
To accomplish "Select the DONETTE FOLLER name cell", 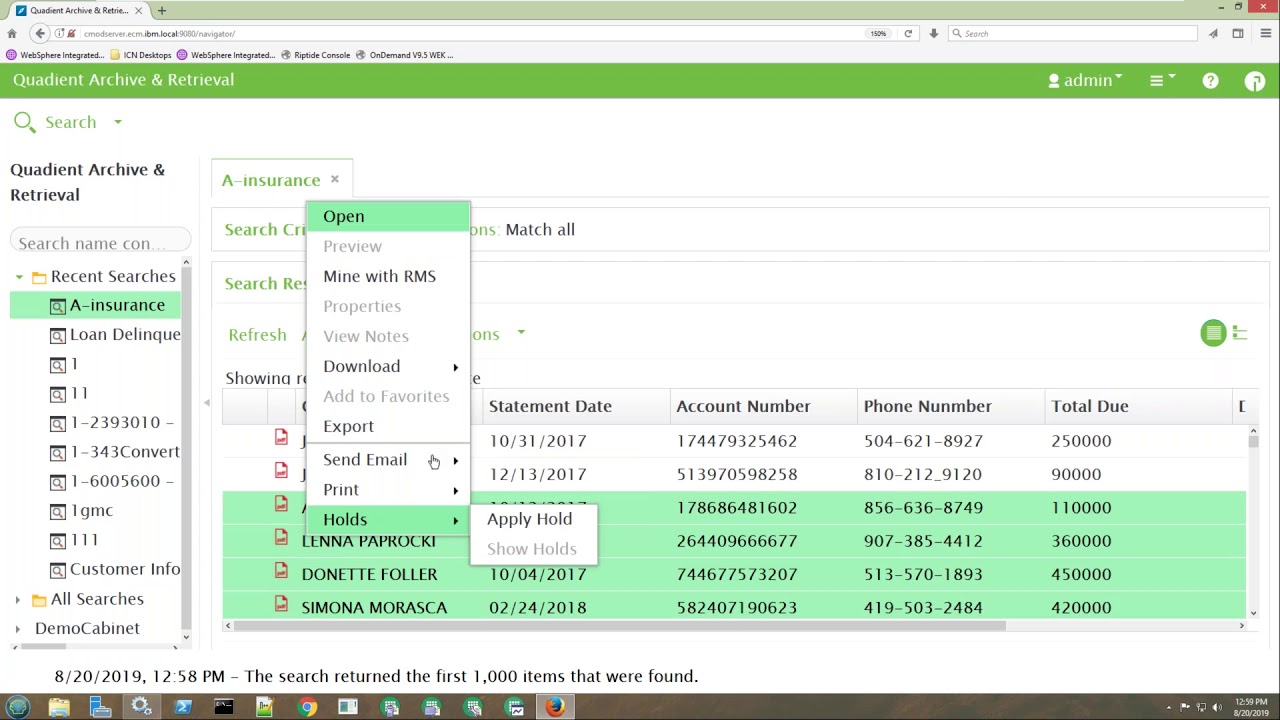I will 369,574.
